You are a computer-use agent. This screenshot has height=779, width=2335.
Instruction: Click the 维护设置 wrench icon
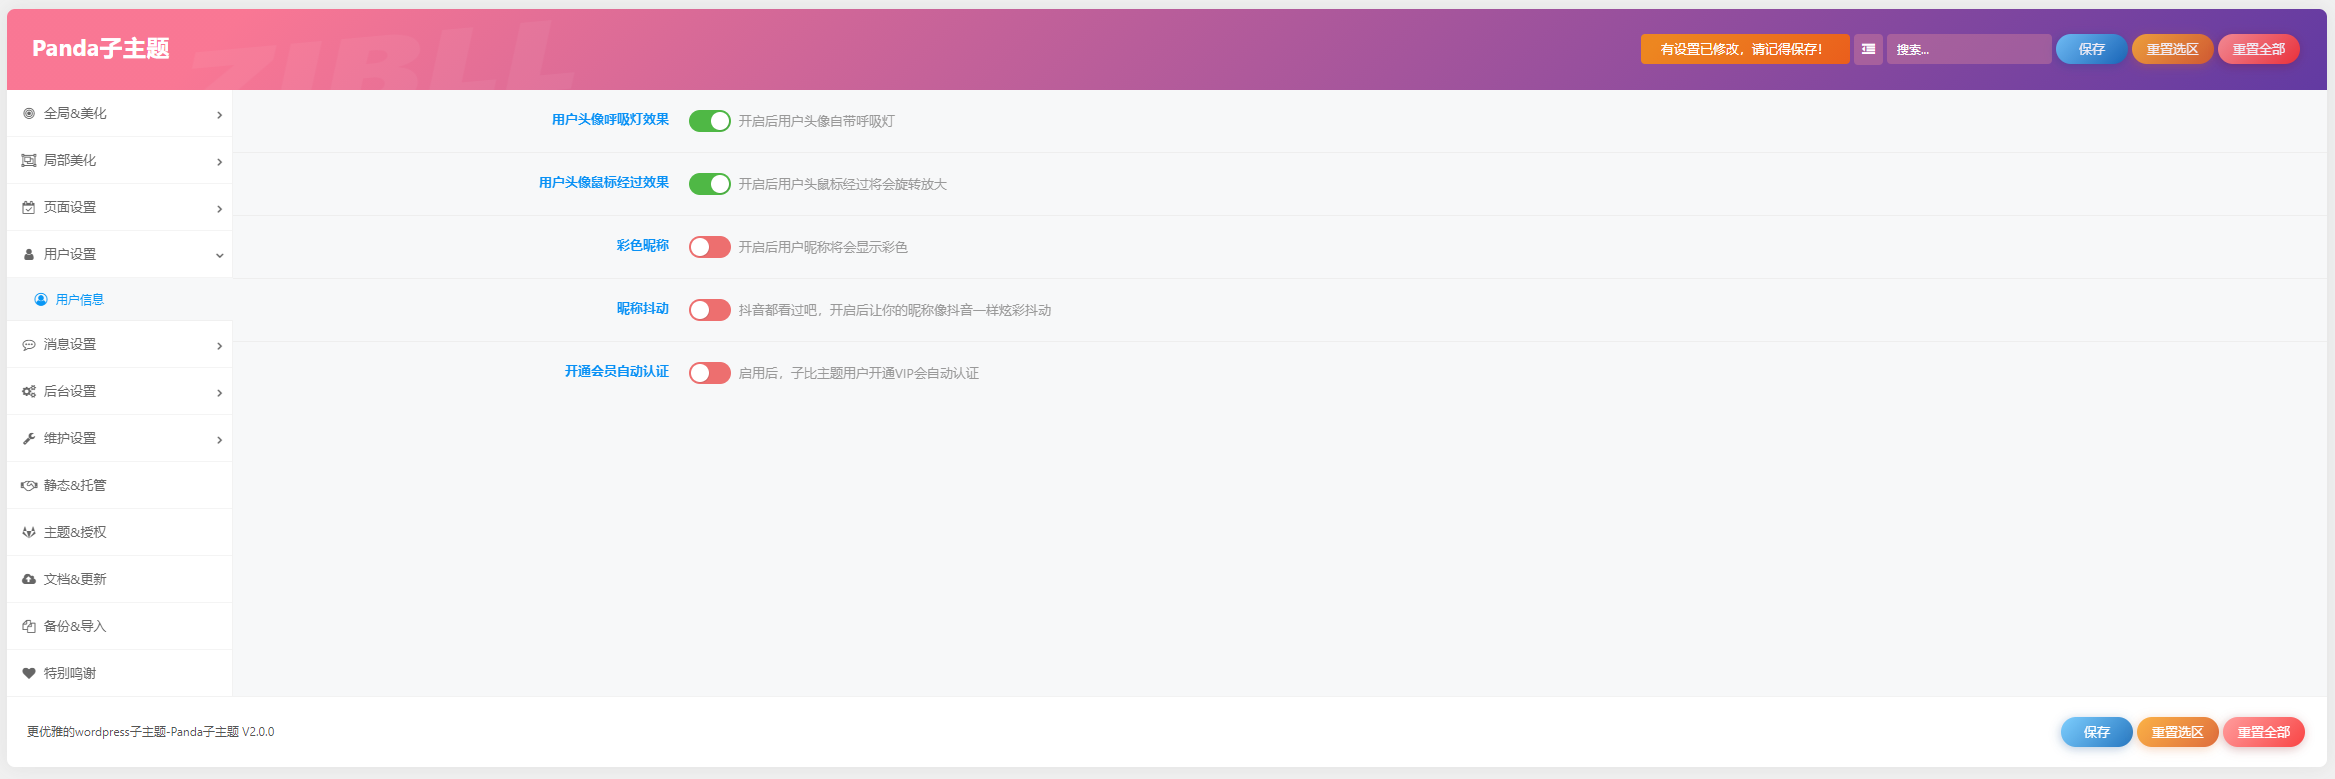pyautogui.click(x=29, y=439)
